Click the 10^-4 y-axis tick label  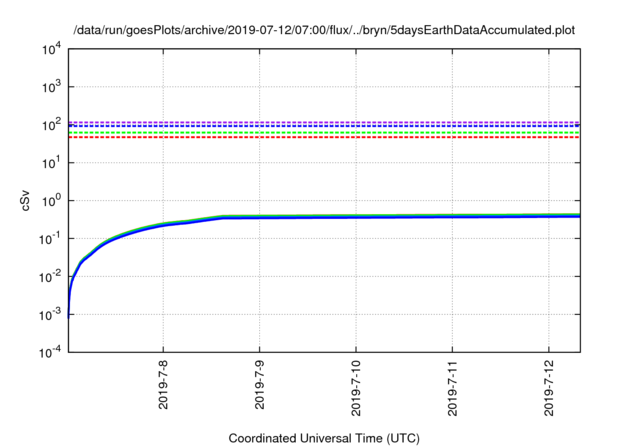pyautogui.click(x=50, y=352)
